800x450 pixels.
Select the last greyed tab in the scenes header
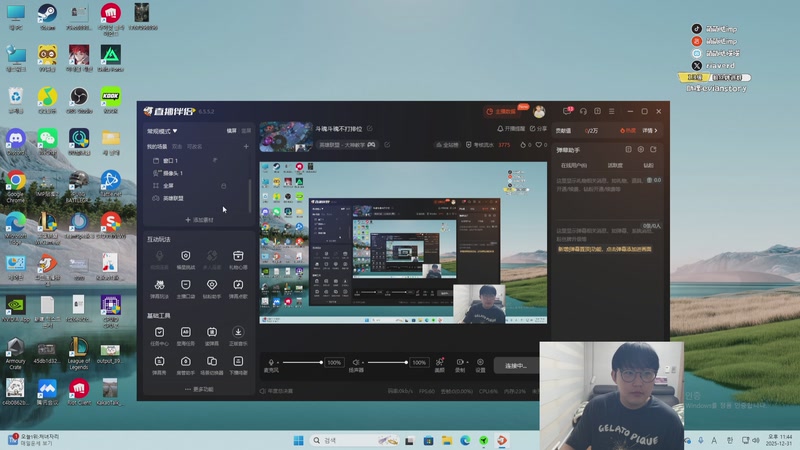(x=194, y=146)
